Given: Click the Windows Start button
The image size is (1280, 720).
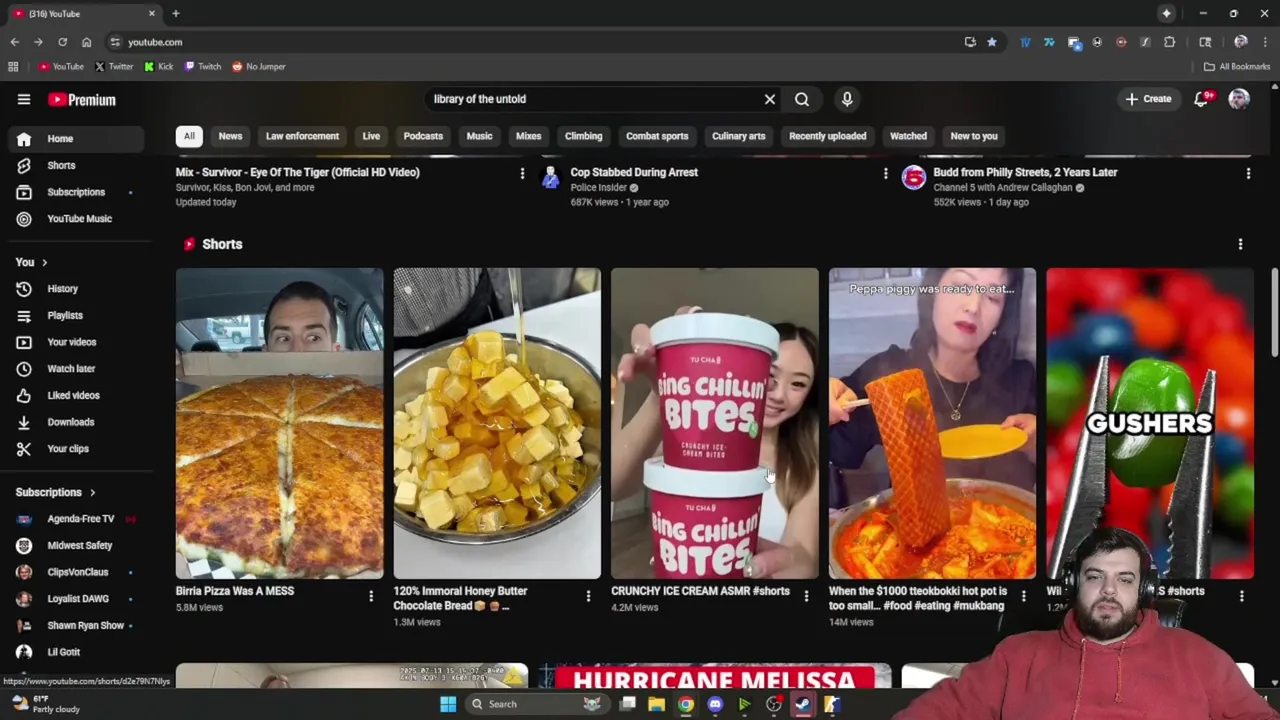Looking at the screenshot, I should 448,704.
